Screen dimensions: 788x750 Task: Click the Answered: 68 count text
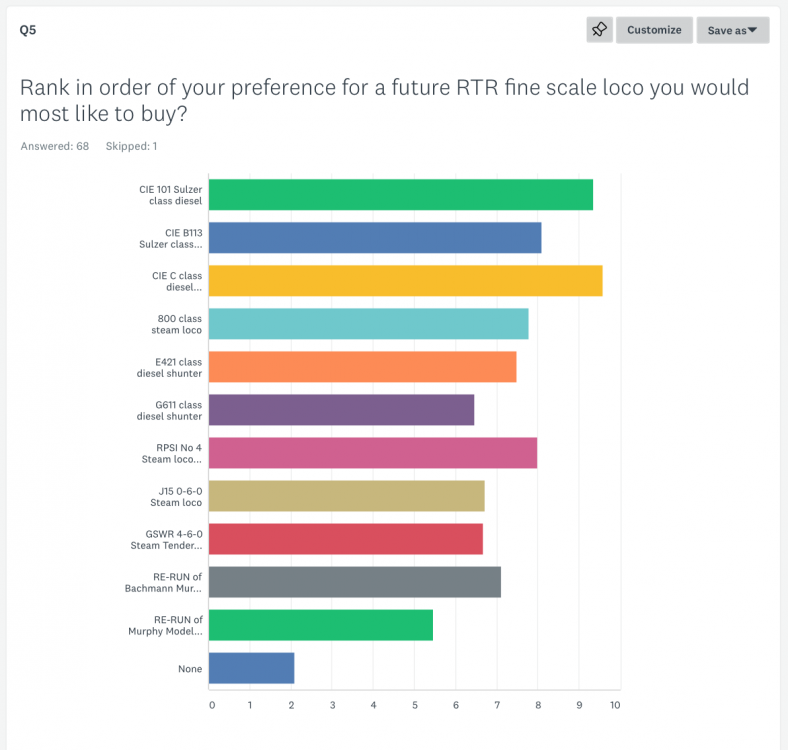[55, 146]
